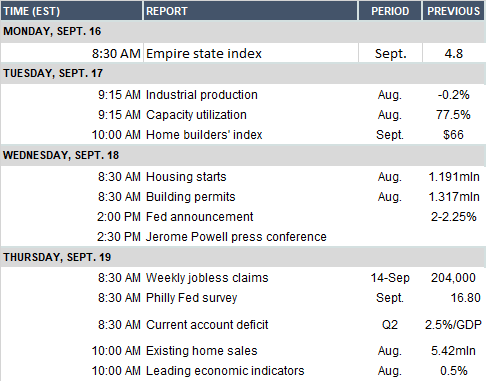486x381 pixels.
Task: Click the previous value -0.2%
Action: pos(454,95)
